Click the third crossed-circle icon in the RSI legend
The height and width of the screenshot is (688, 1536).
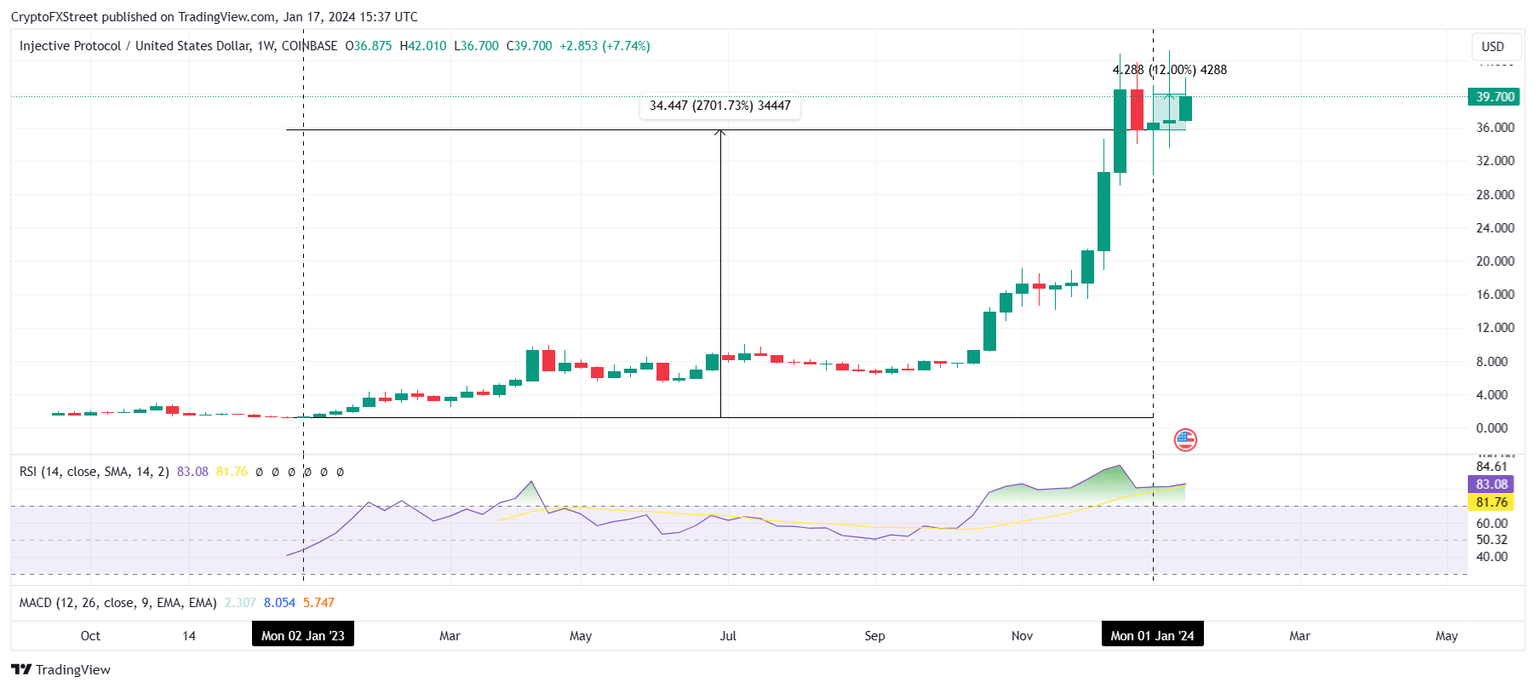[x=292, y=471]
